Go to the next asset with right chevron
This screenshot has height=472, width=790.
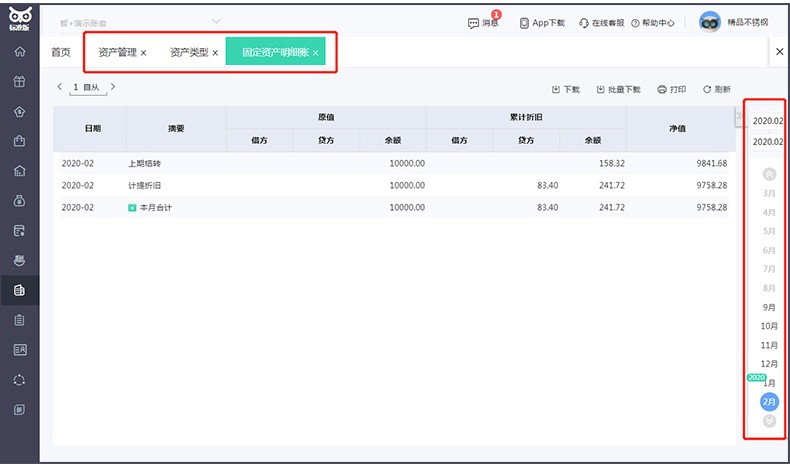click(x=113, y=87)
